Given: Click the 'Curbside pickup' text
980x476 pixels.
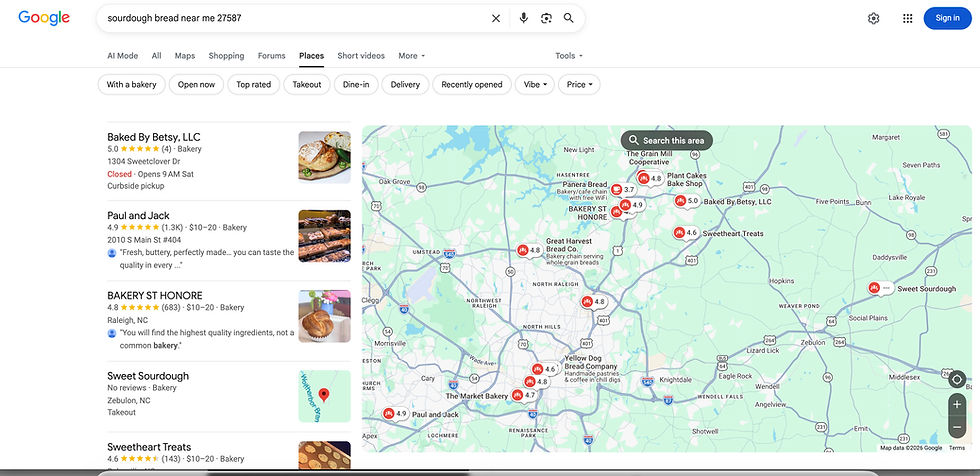Looking at the screenshot, I should pyautogui.click(x=136, y=186).
